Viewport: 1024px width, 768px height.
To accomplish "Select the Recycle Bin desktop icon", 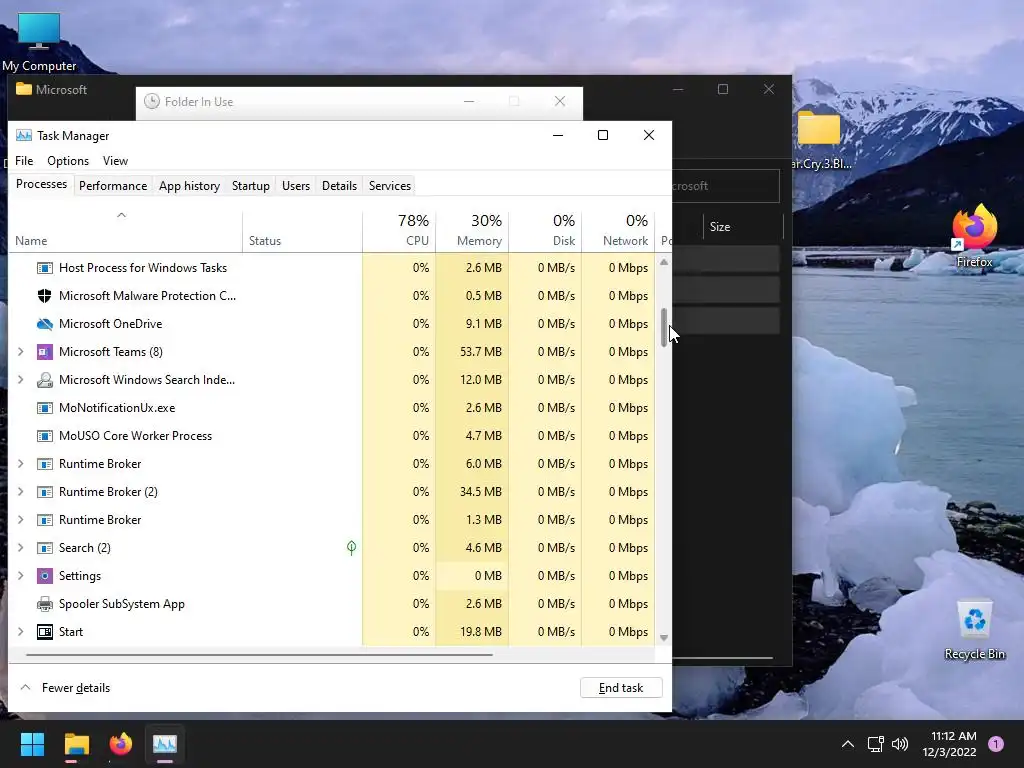I will [974, 631].
